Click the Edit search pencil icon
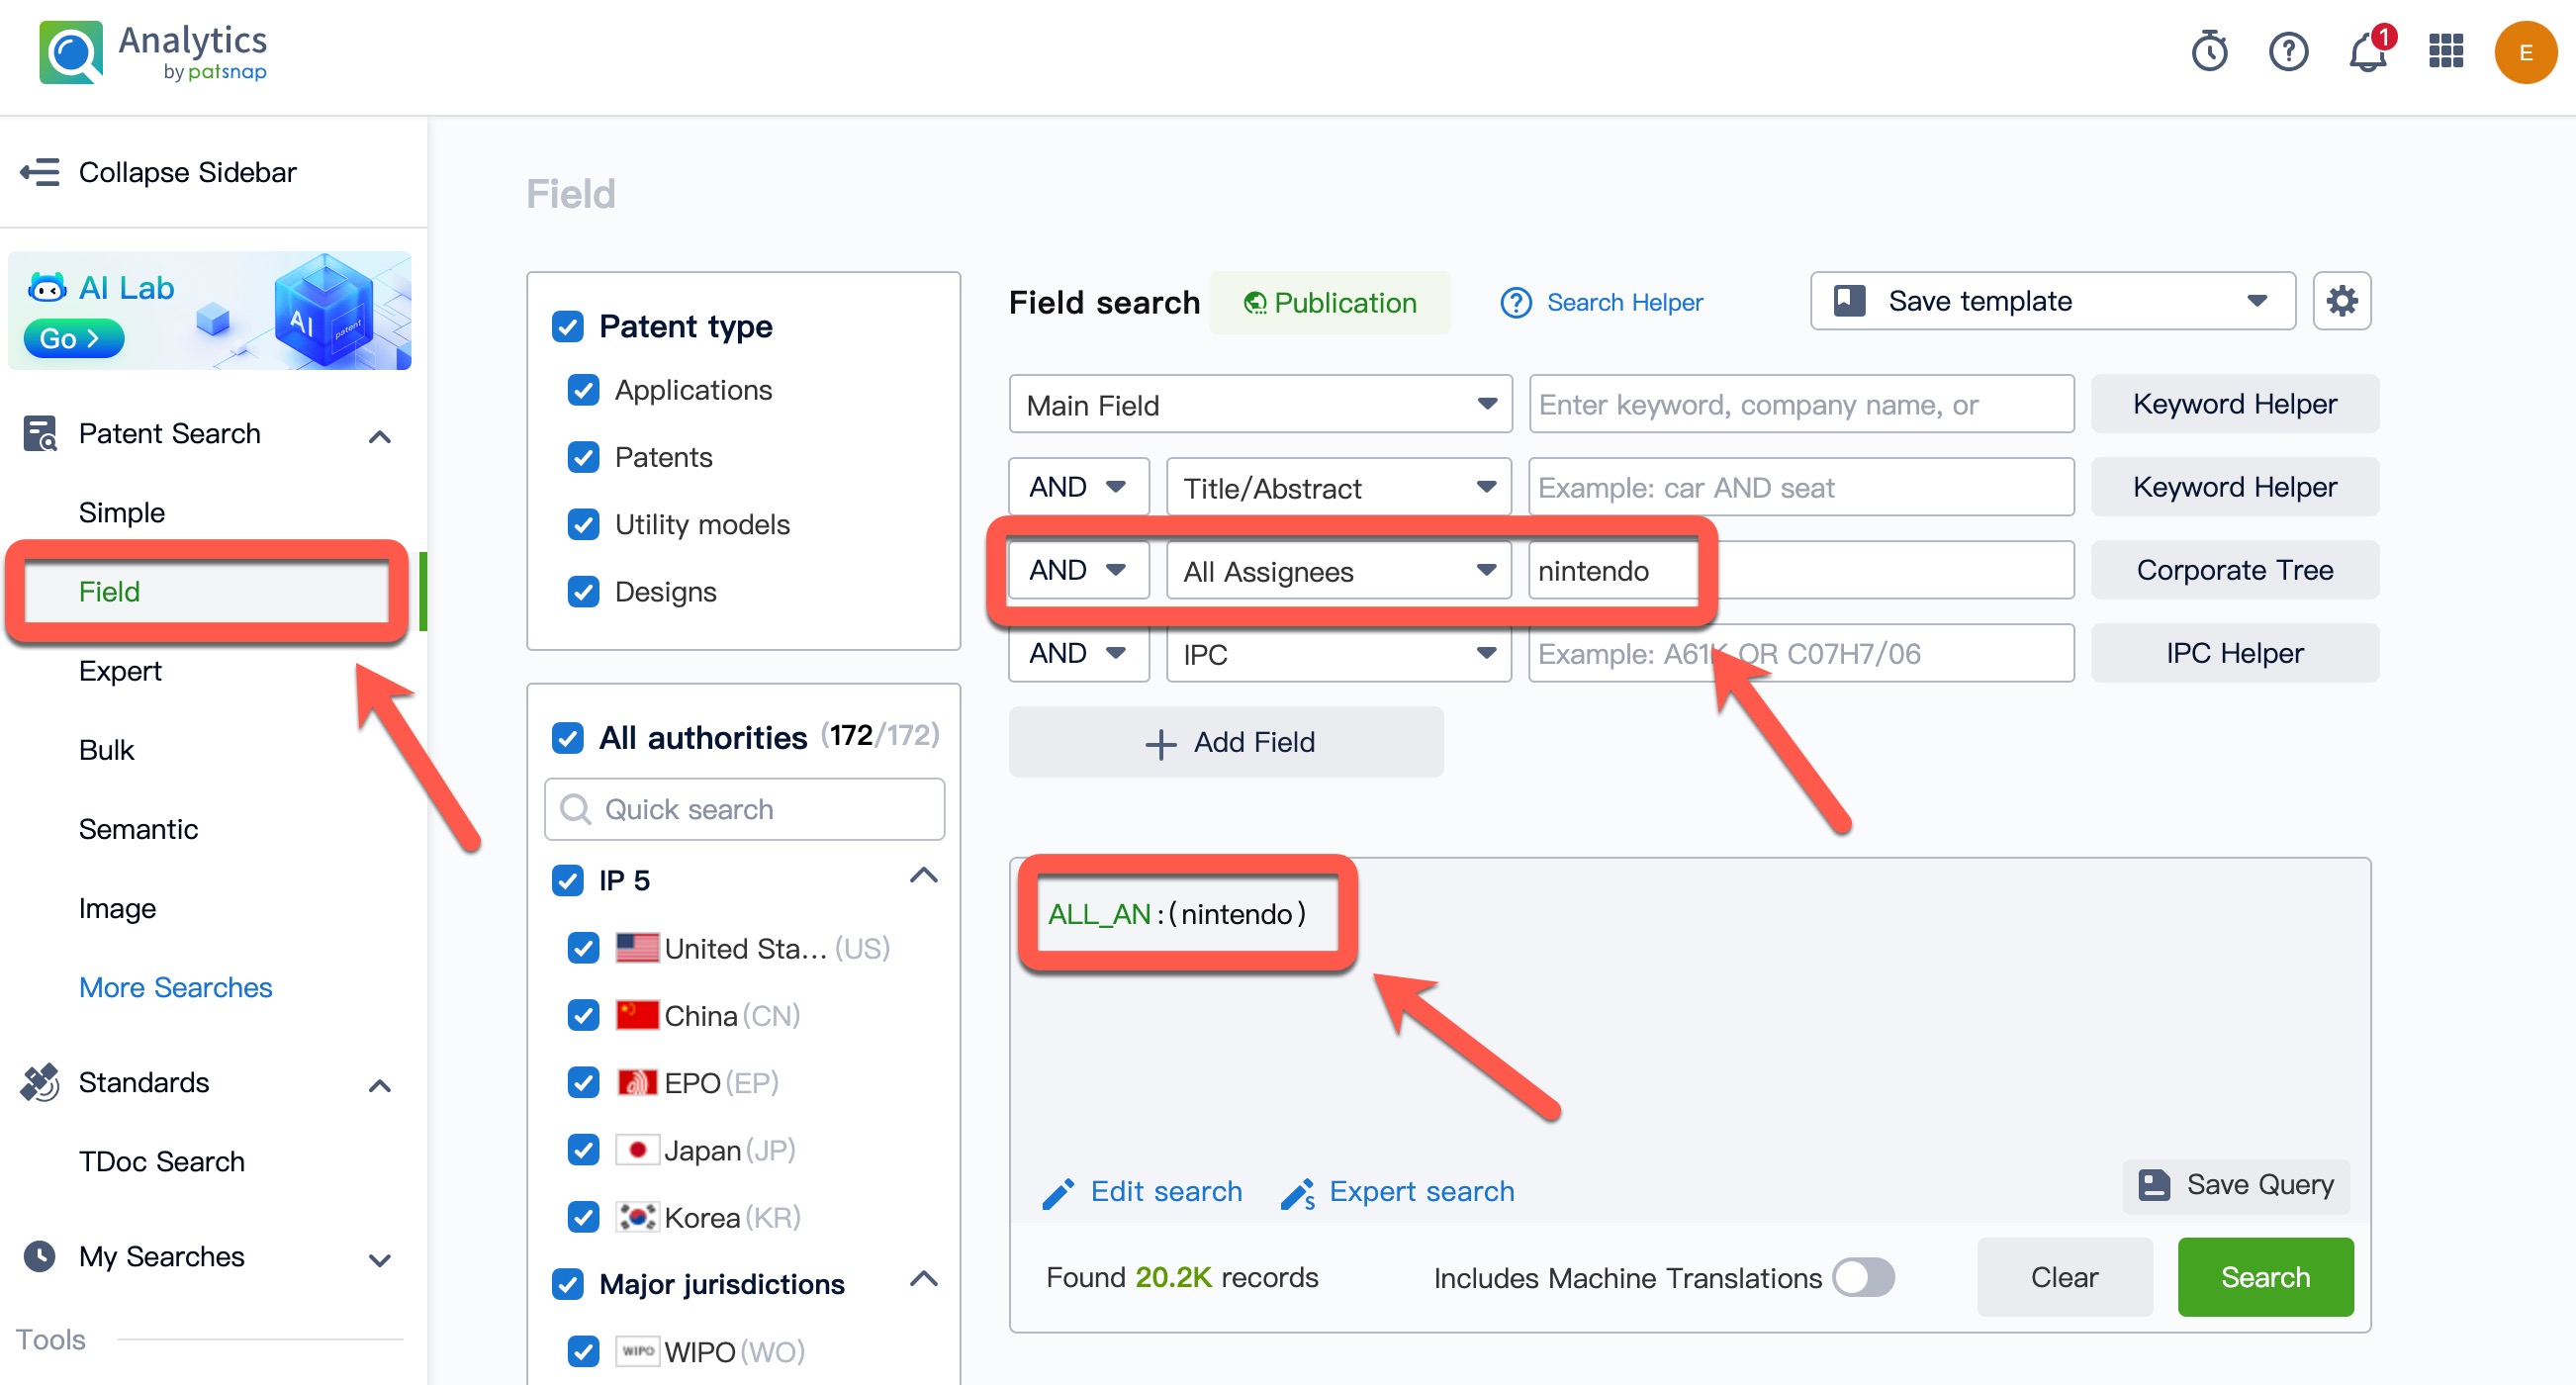The height and width of the screenshot is (1385, 2576). (x=1058, y=1192)
